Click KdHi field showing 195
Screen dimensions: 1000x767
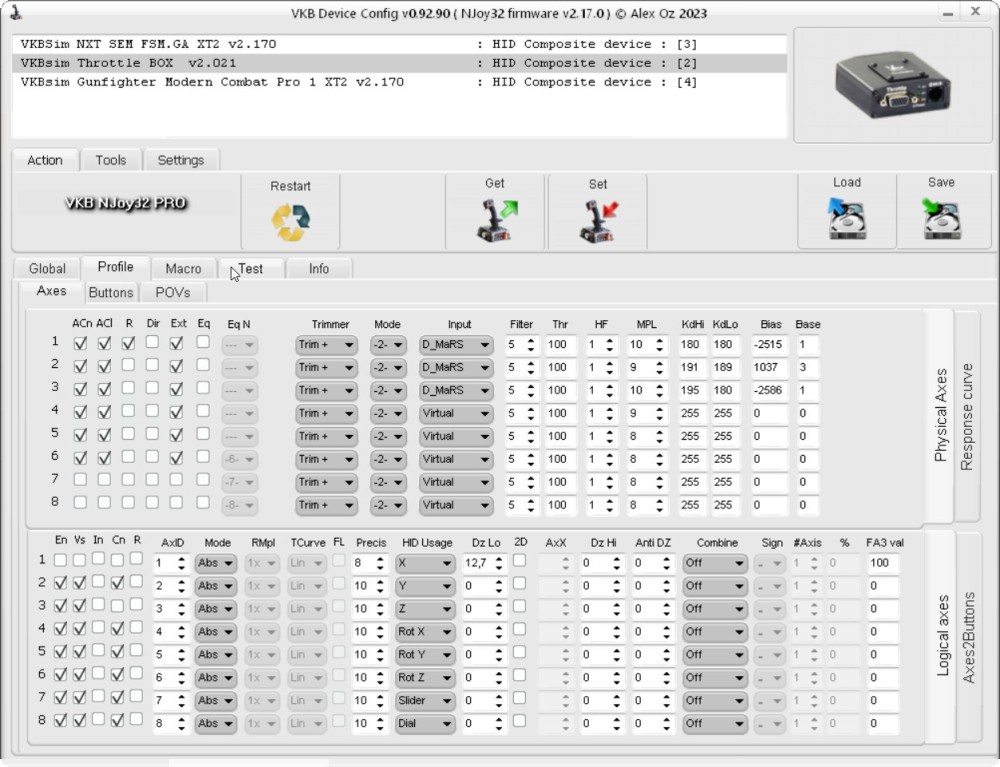pos(692,391)
